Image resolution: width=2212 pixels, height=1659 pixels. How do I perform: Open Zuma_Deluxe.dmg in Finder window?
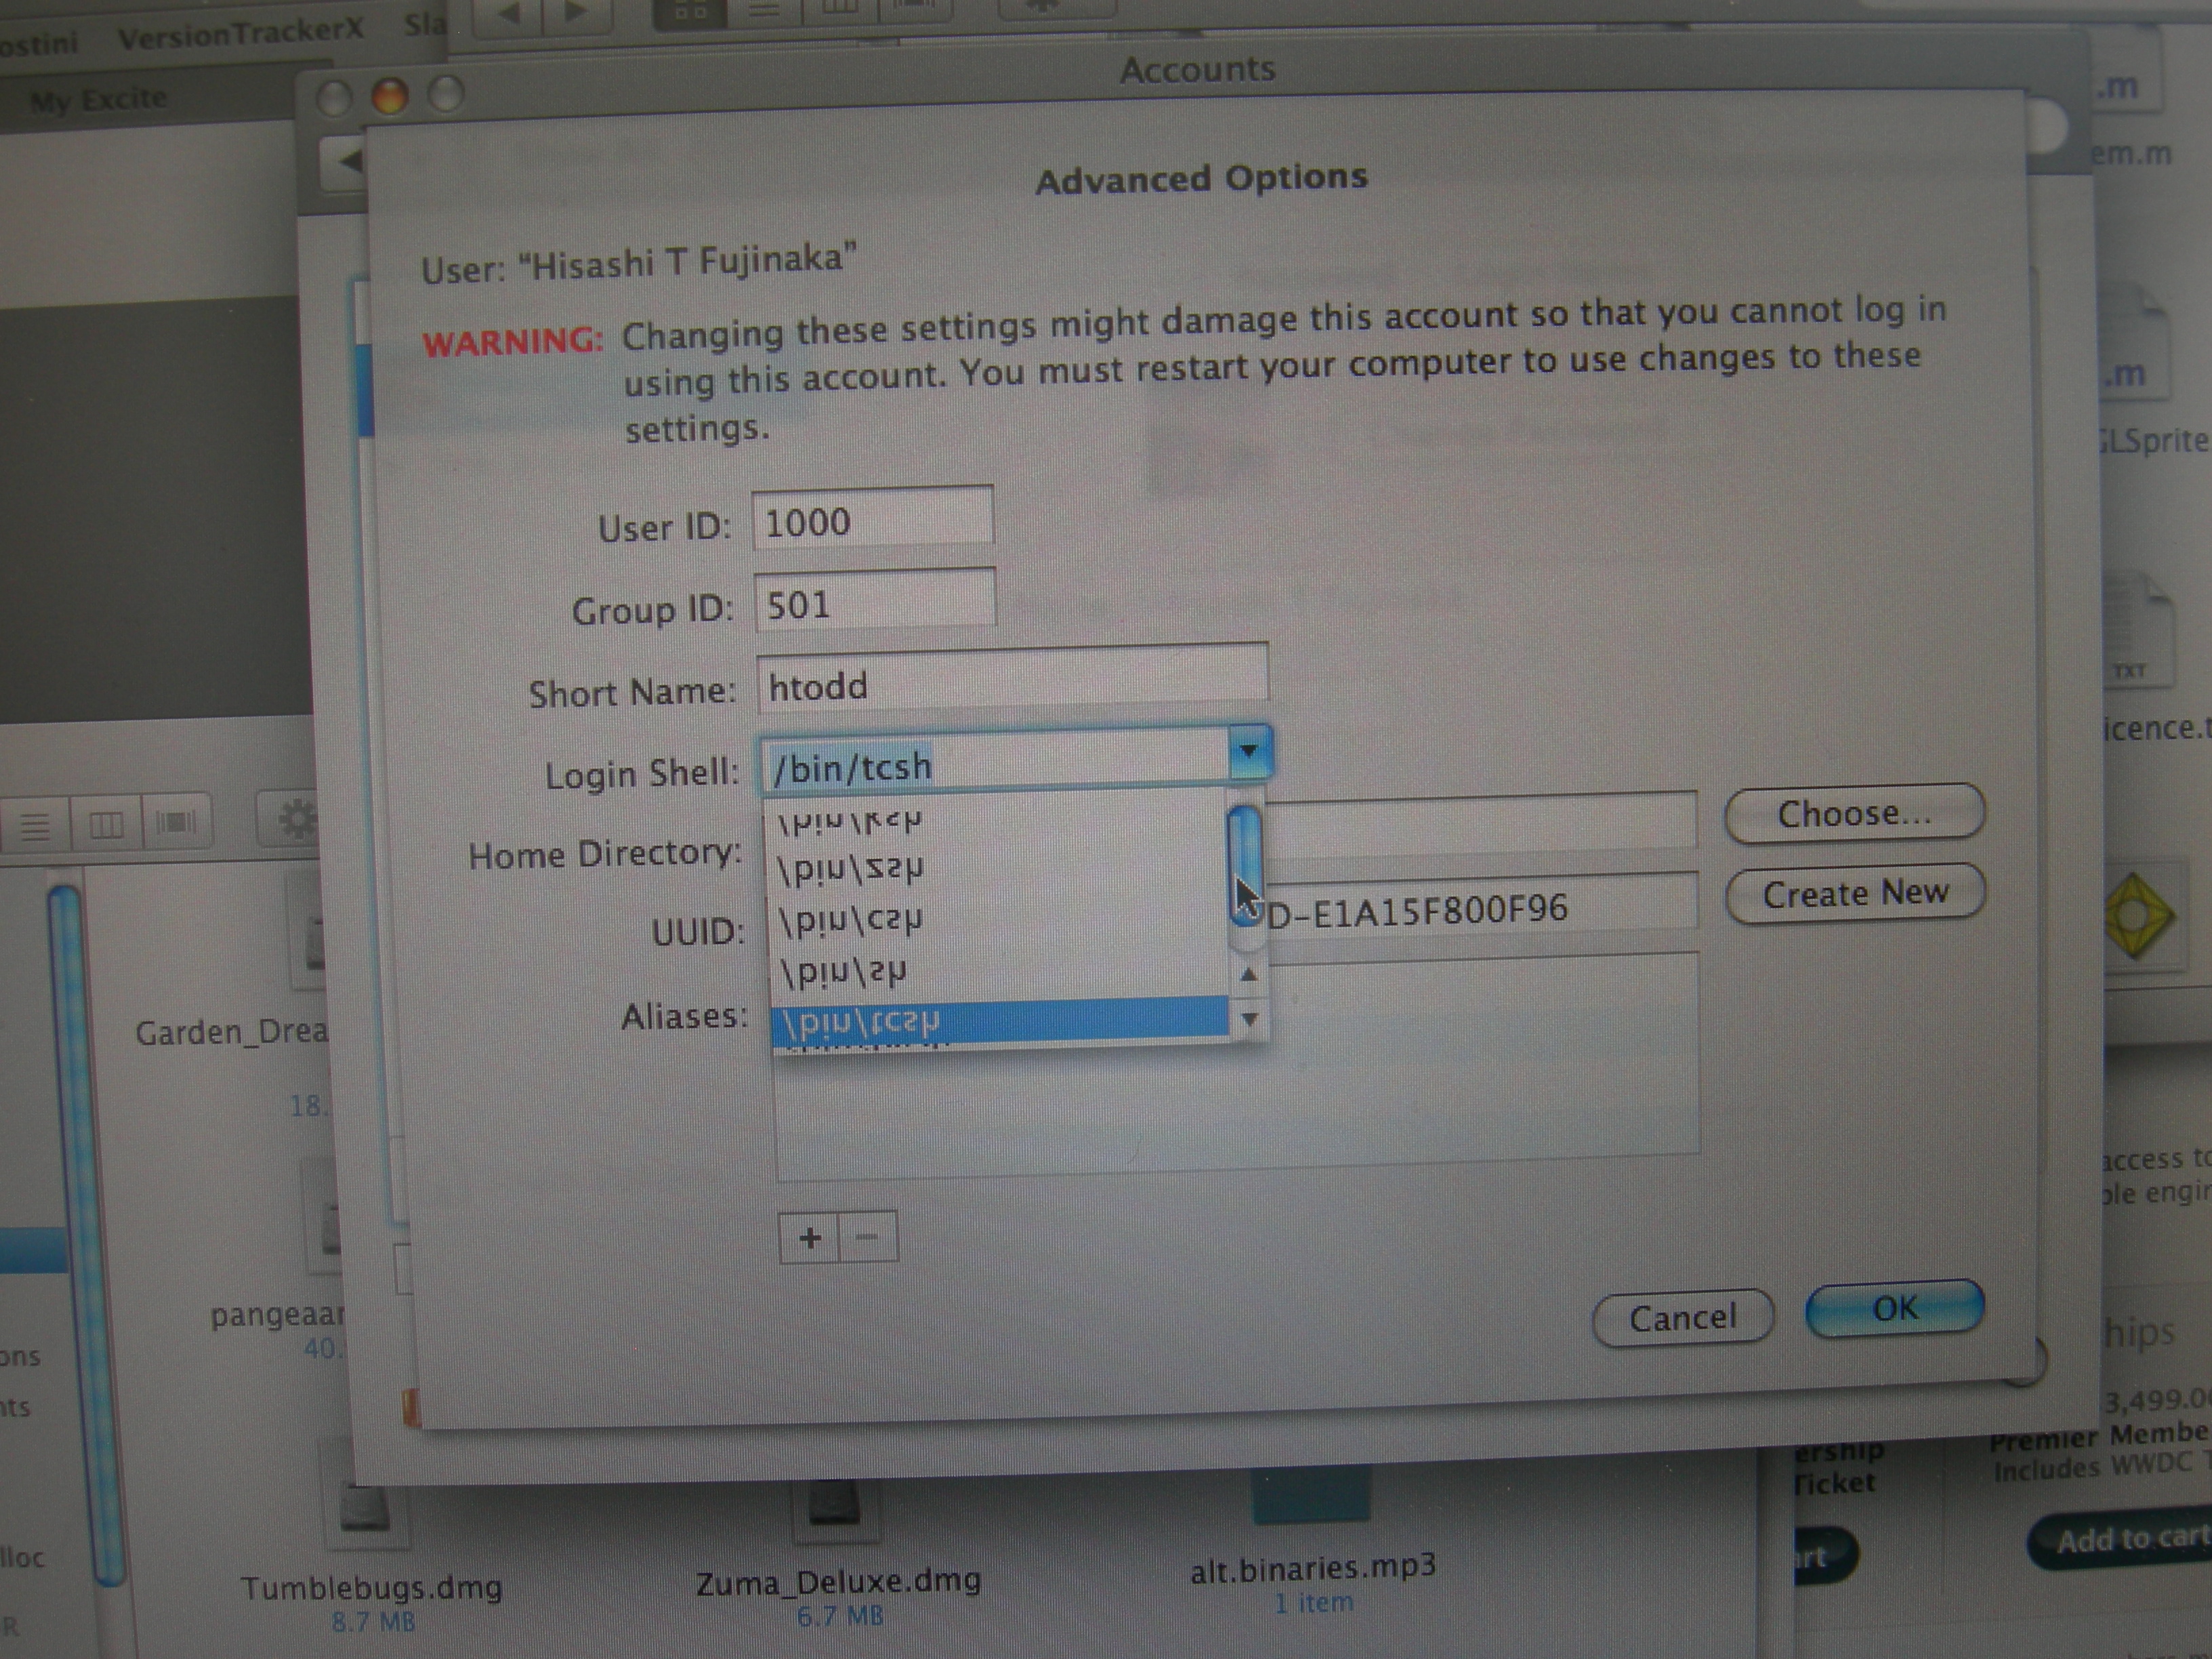pos(838,1581)
